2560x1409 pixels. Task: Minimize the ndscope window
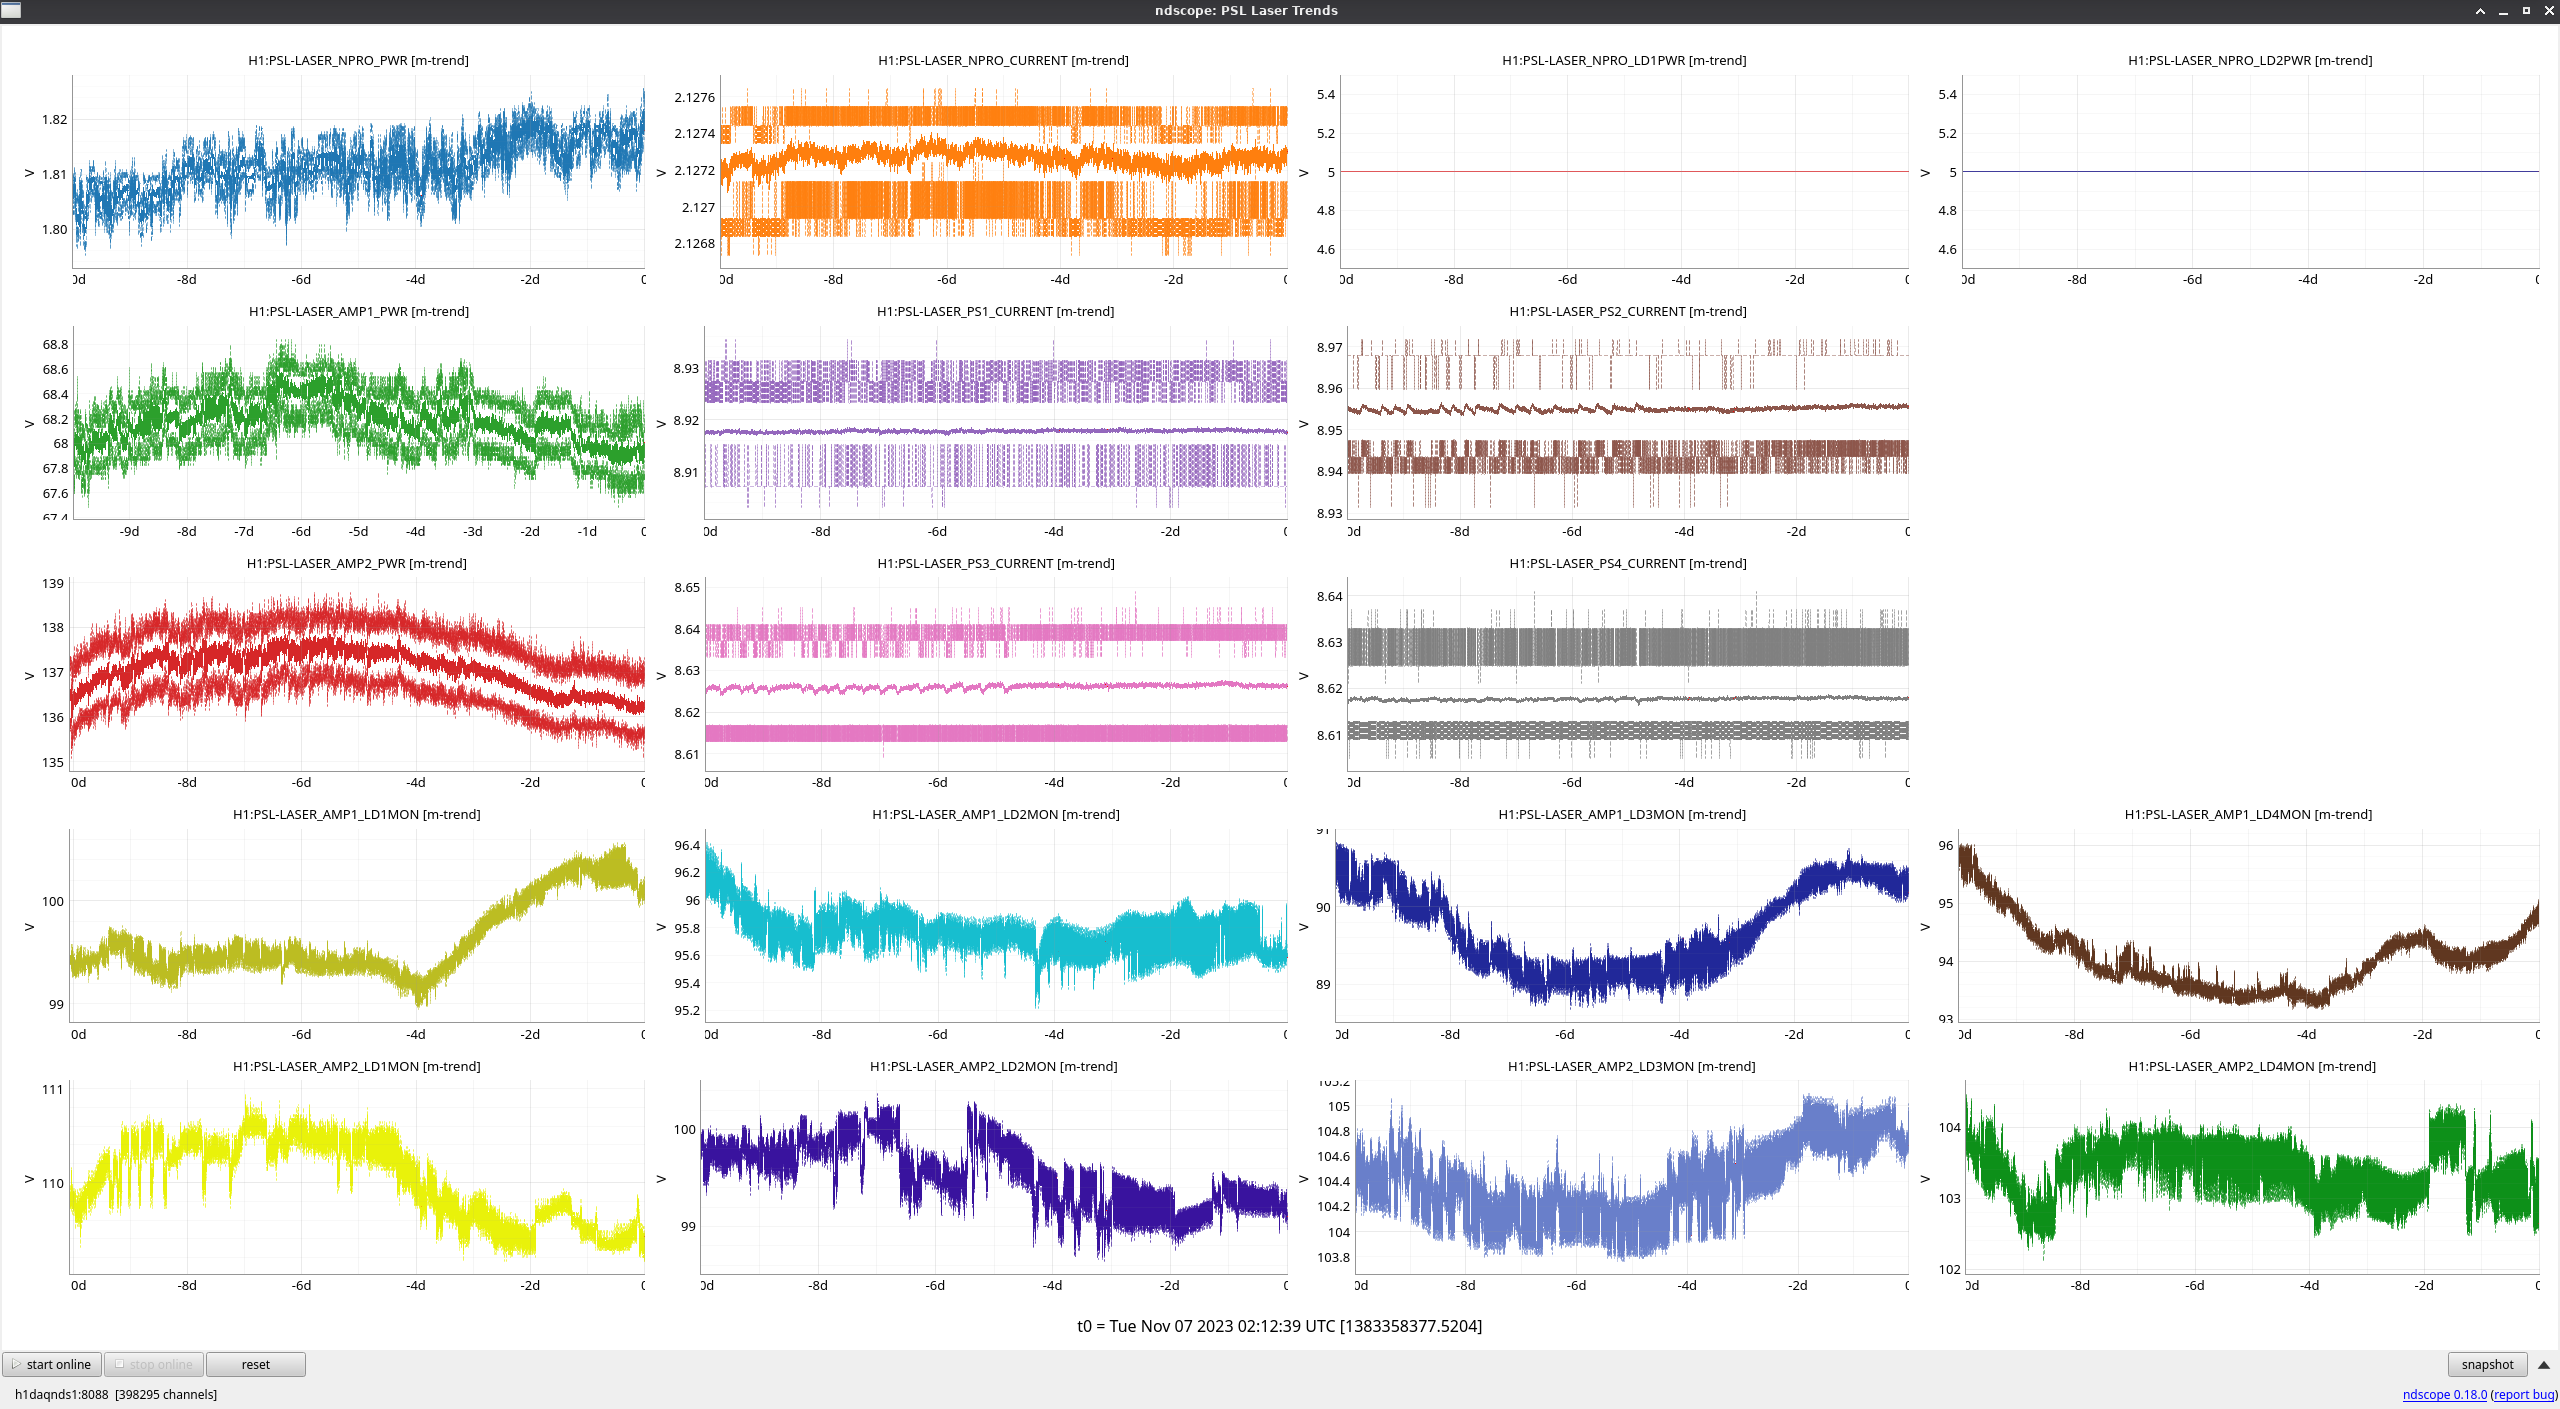point(2503,10)
